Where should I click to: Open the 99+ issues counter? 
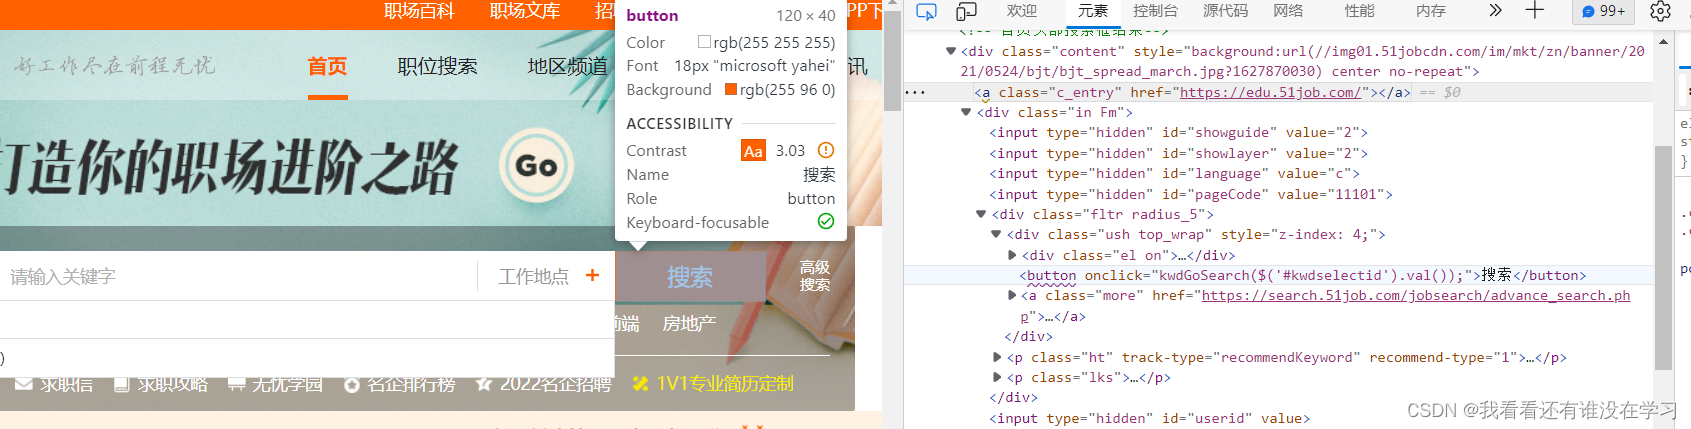[x=1604, y=11]
